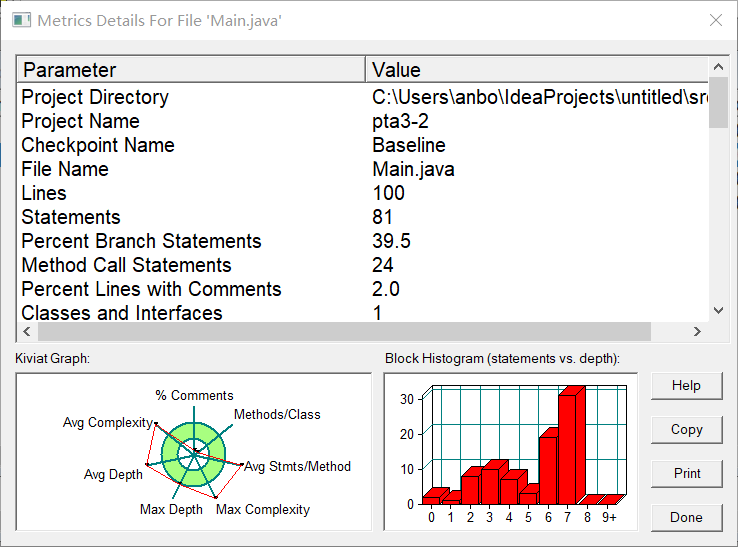Select the Percent Lines with Comments row
Screen dimensions: 738x547
pos(362,290)
